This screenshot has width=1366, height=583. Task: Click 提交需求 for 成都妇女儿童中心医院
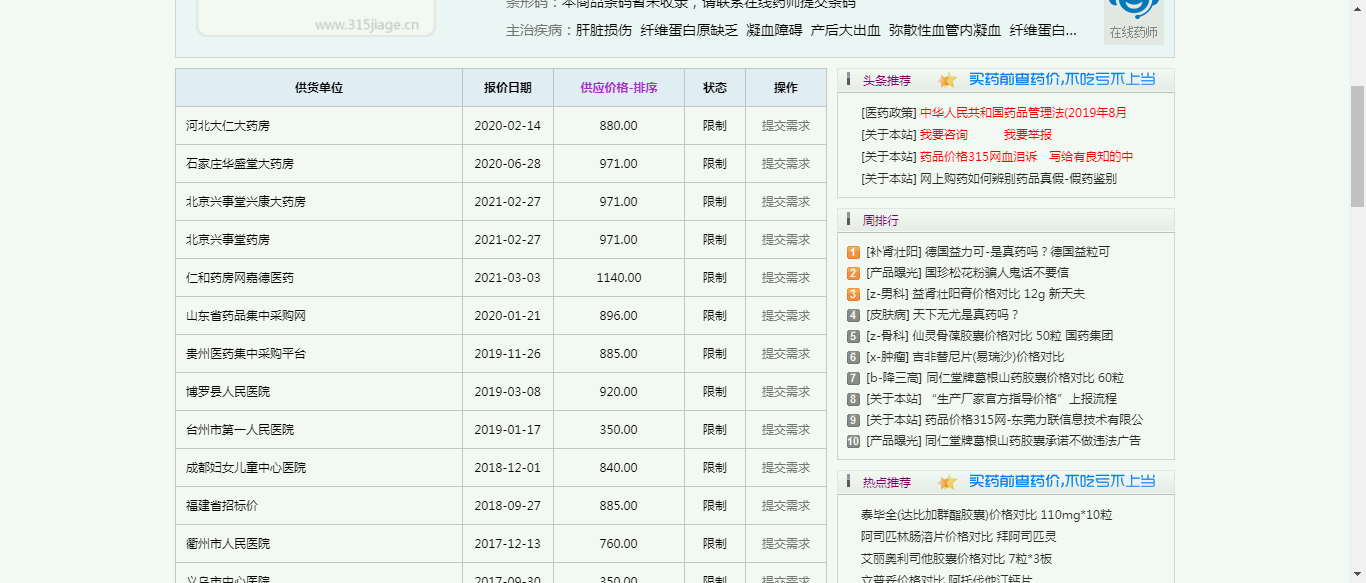coord(786,468)
